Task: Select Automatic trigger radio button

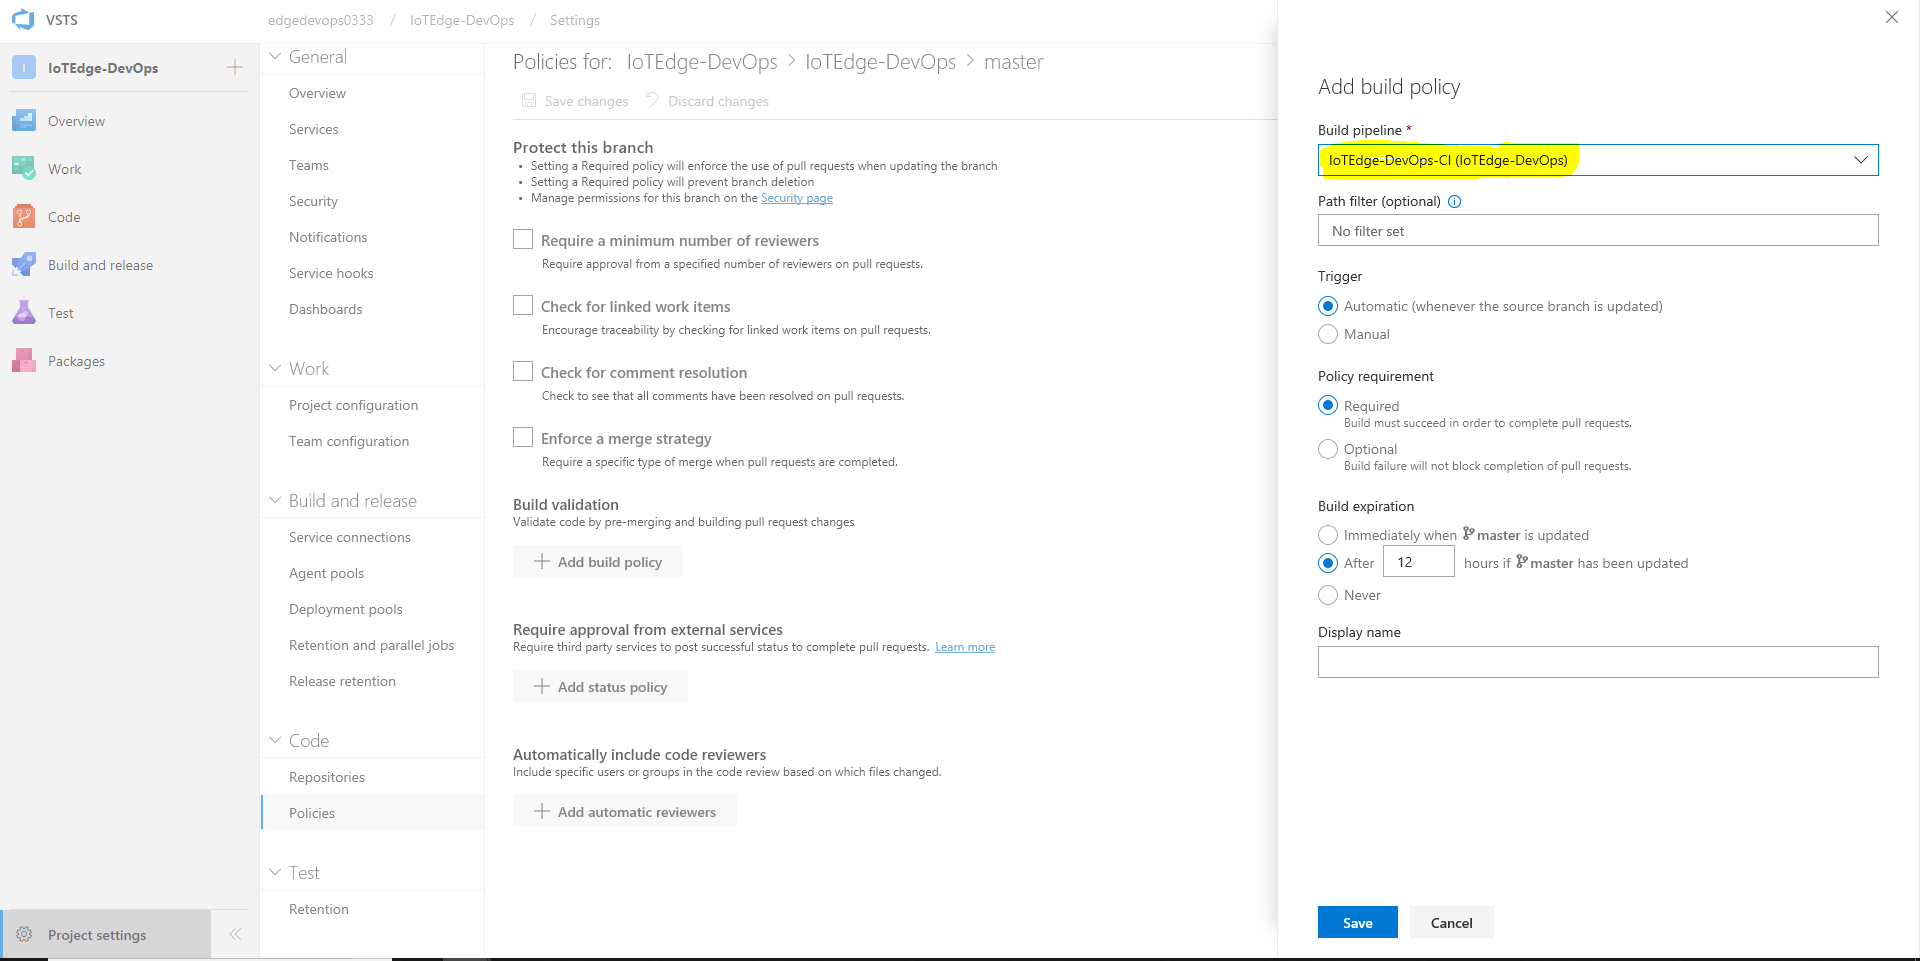Action: (1328, 306)
